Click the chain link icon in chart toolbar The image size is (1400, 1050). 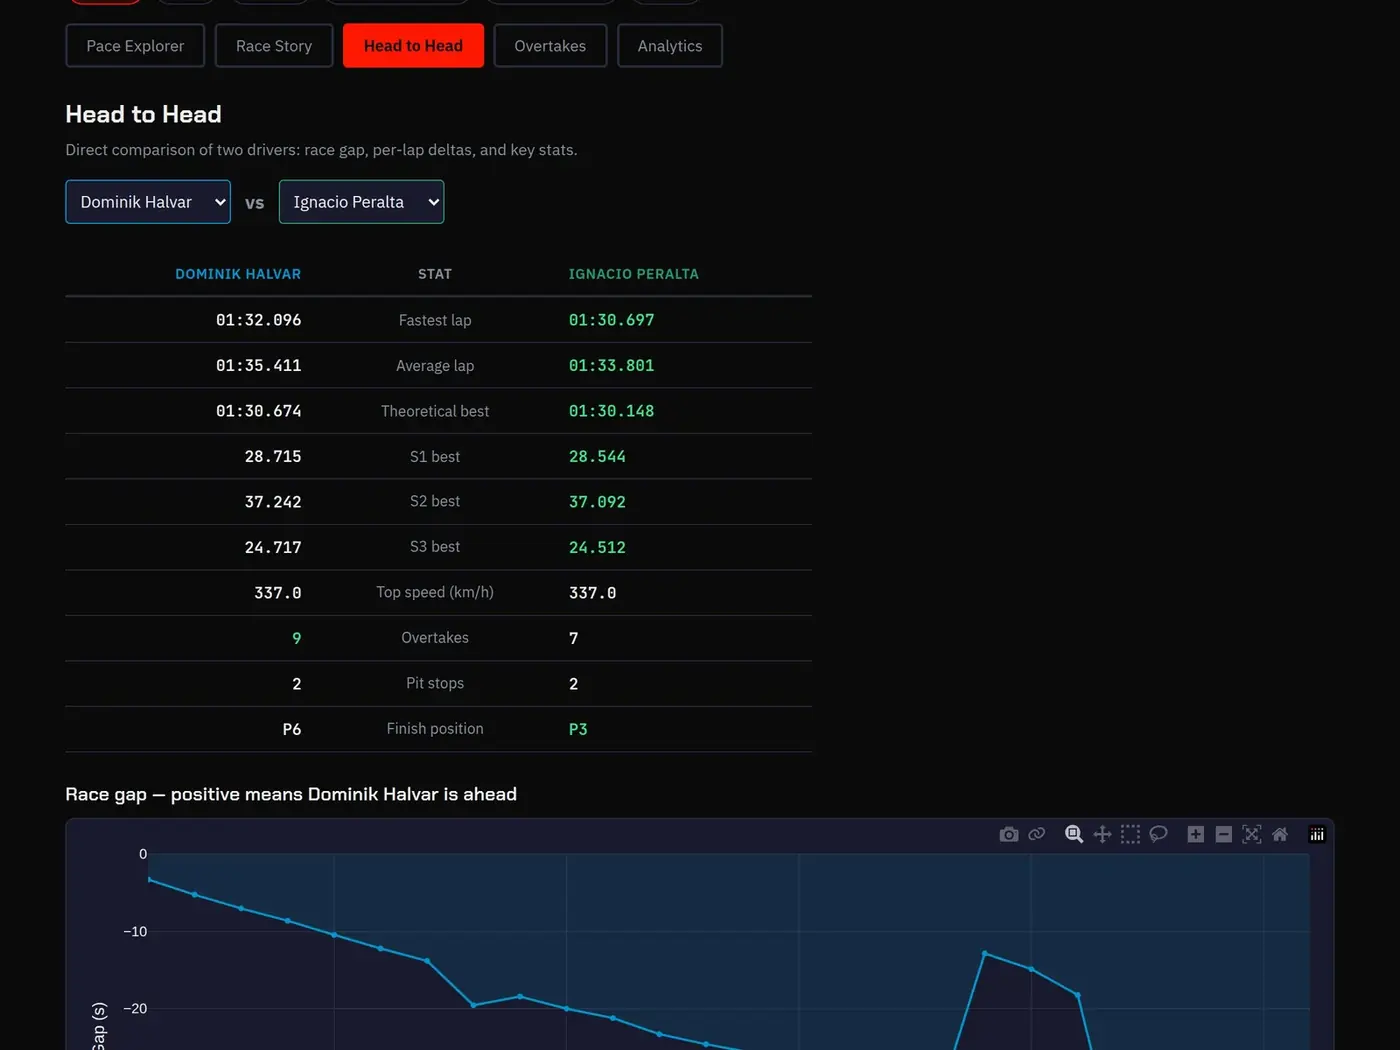1037,834
